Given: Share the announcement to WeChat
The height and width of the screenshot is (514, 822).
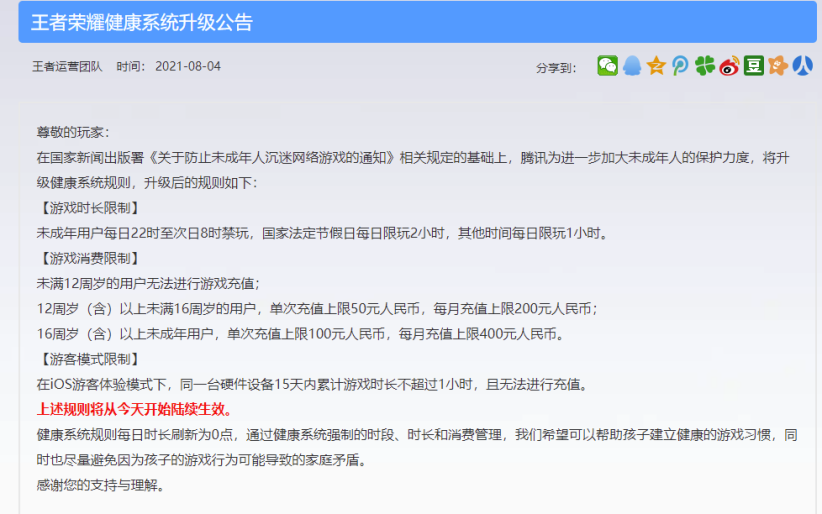Looking at the screenshot, I should point(607,66).
